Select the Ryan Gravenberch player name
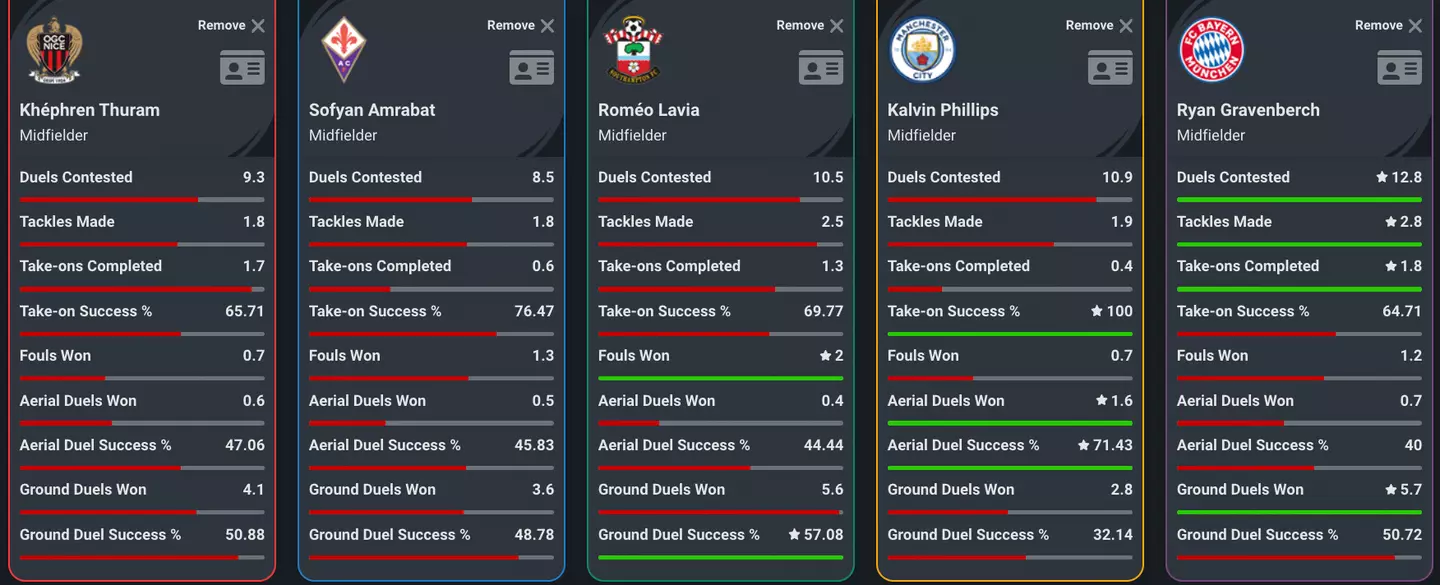This screenshot has width=1440, height=585. (x=1248, y=110)
